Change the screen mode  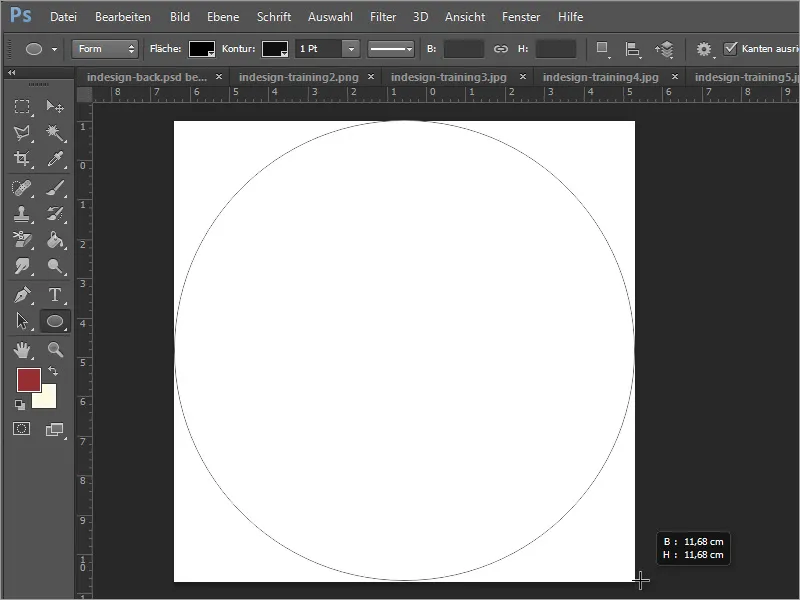55,430
